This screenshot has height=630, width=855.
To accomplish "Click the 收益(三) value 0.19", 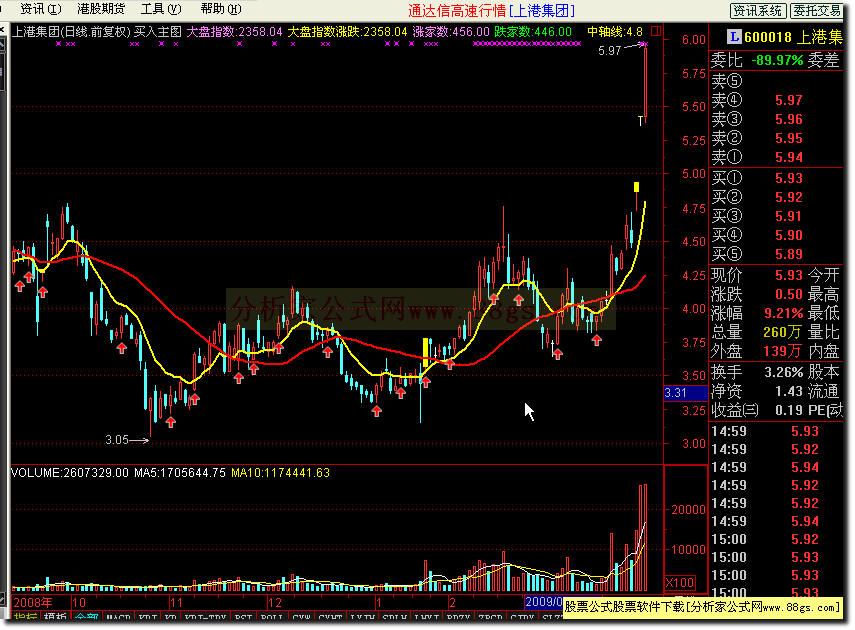I will (788, 410).
